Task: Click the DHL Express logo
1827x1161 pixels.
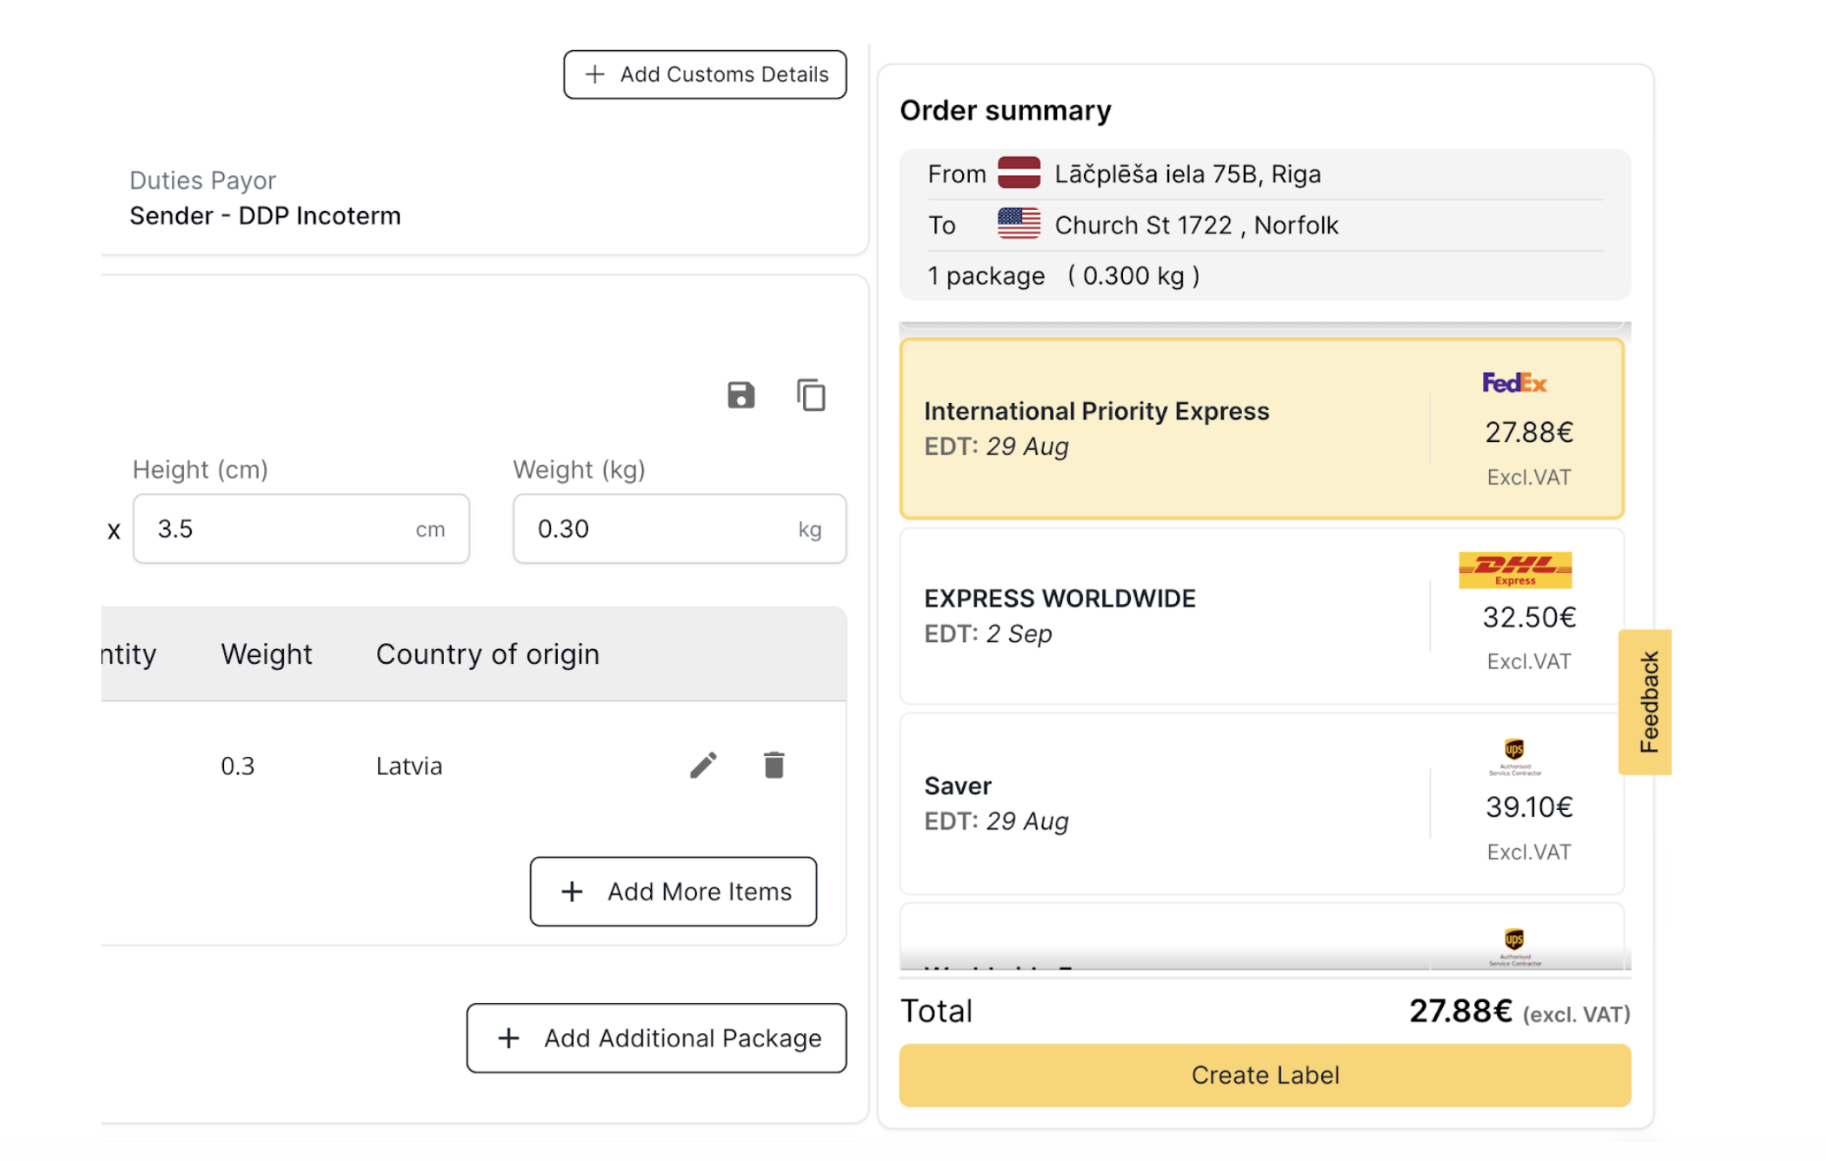Action: [x=1514, y=570]
